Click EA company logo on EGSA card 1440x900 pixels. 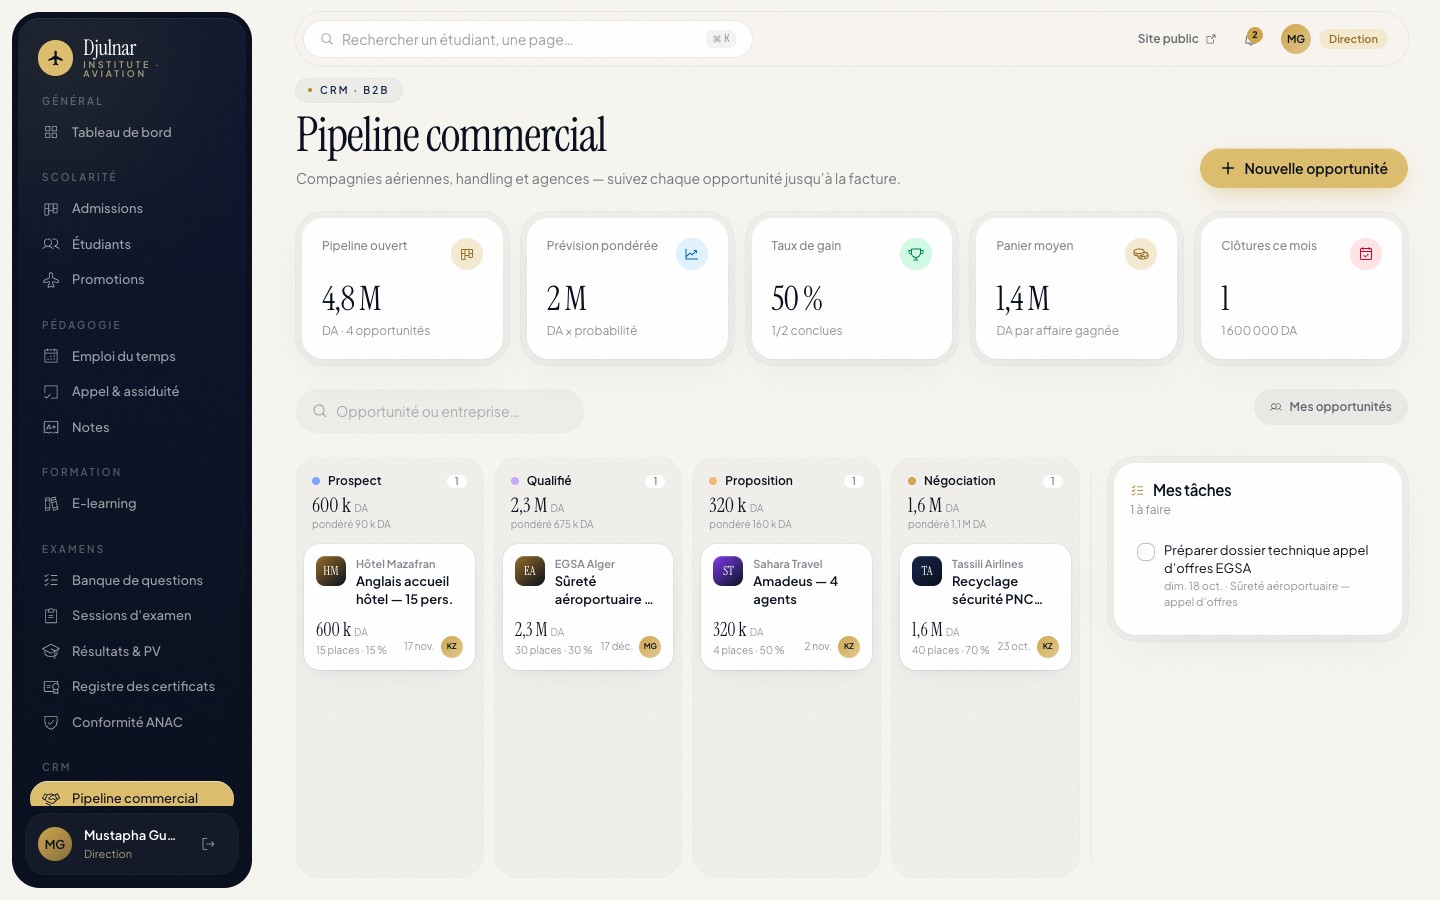[530, 571]
